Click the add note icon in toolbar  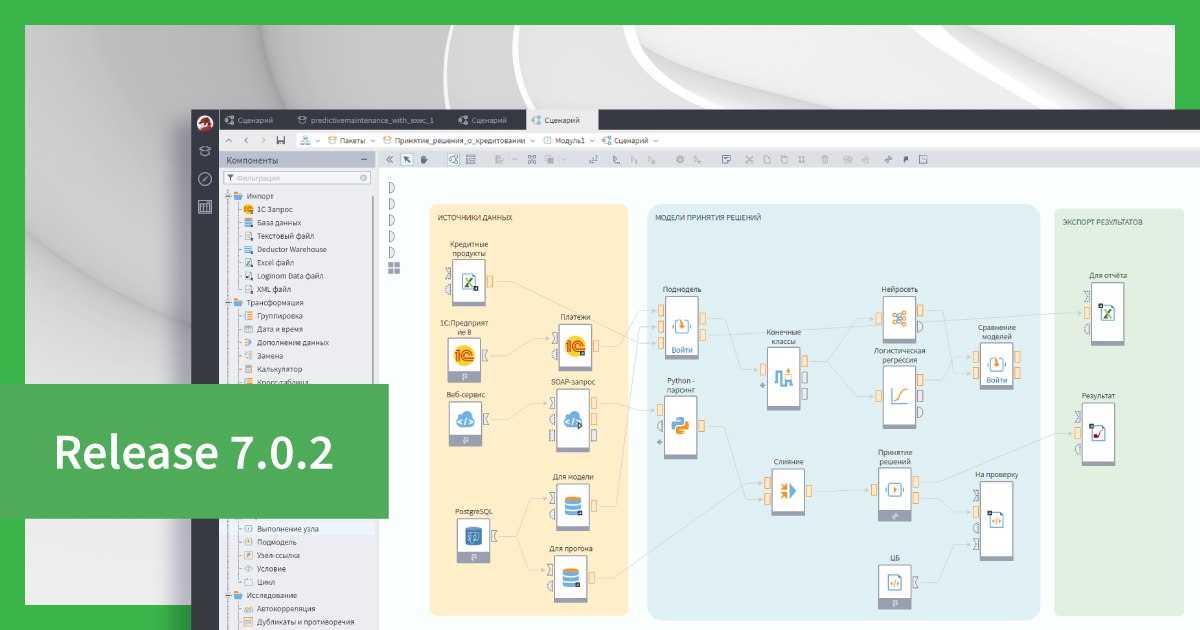(726, 159)
